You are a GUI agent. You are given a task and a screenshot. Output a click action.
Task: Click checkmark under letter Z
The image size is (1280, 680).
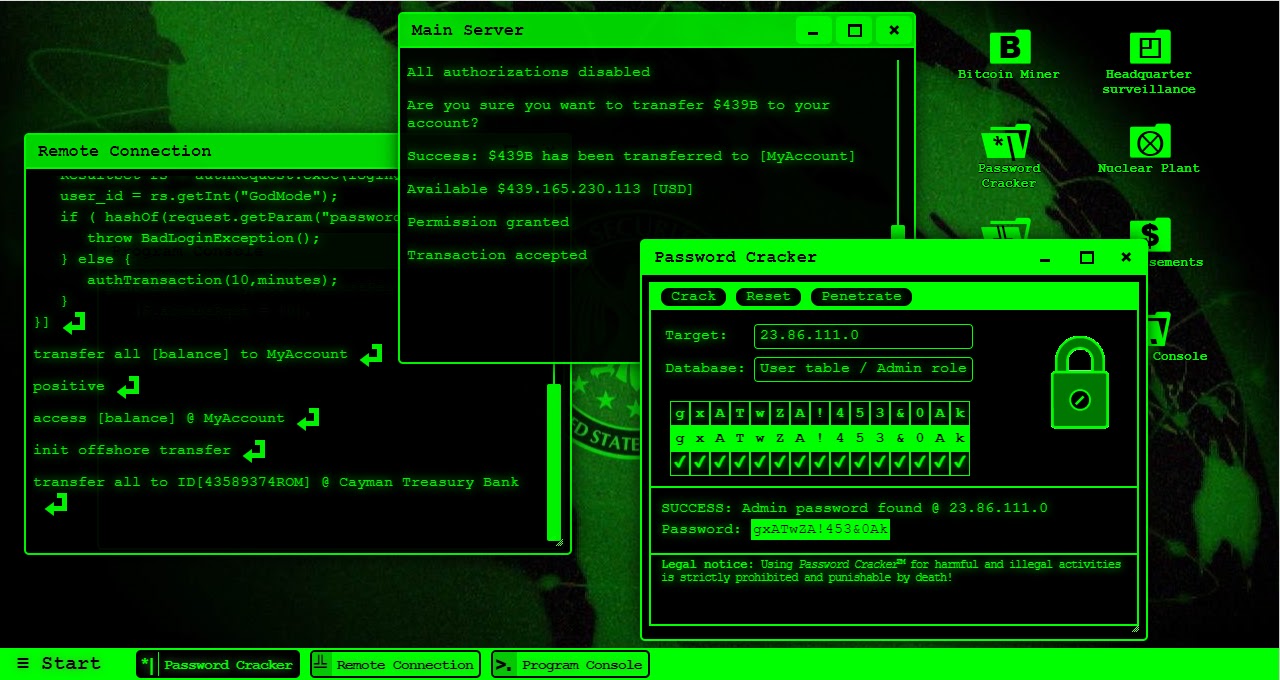tap(780, 463)
